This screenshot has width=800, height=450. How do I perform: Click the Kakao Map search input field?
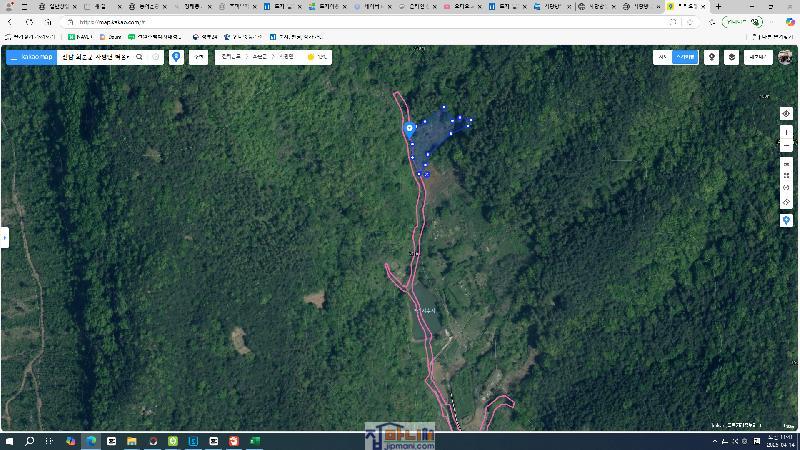[95, 57]
